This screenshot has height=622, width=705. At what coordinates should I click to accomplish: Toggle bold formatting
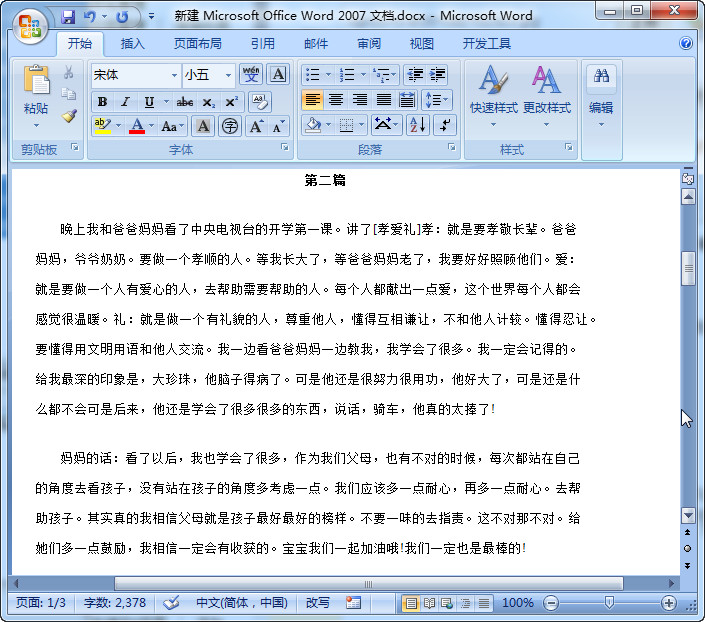click(x=103, y=102)
